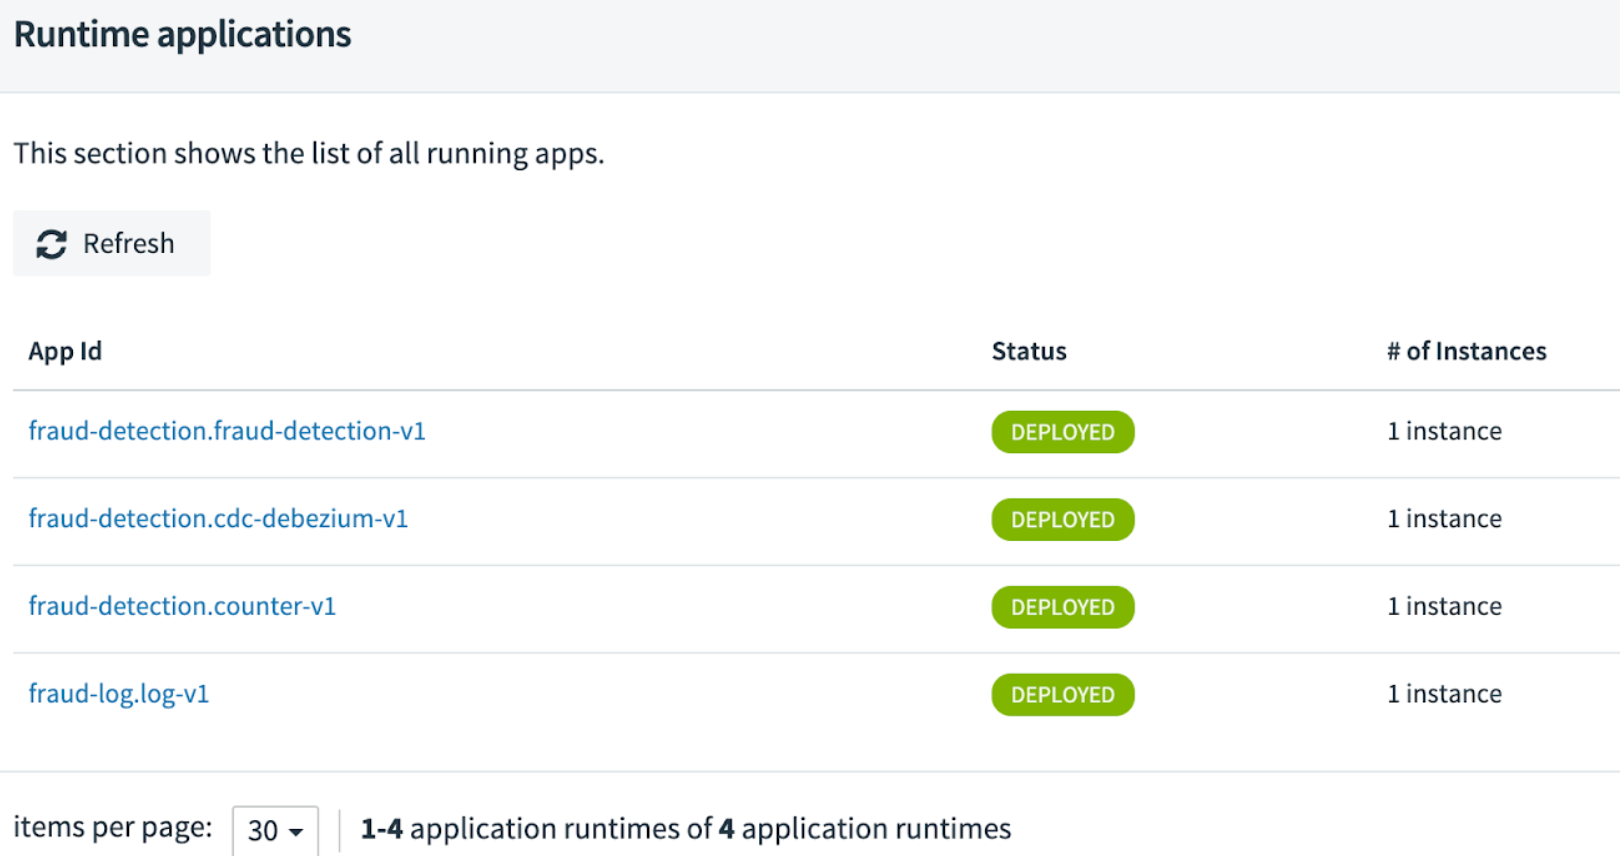Click instance count for fraud-log.log-v1 row
The height and width of the screenshot is (856, 1620).
click(1444, 694)
